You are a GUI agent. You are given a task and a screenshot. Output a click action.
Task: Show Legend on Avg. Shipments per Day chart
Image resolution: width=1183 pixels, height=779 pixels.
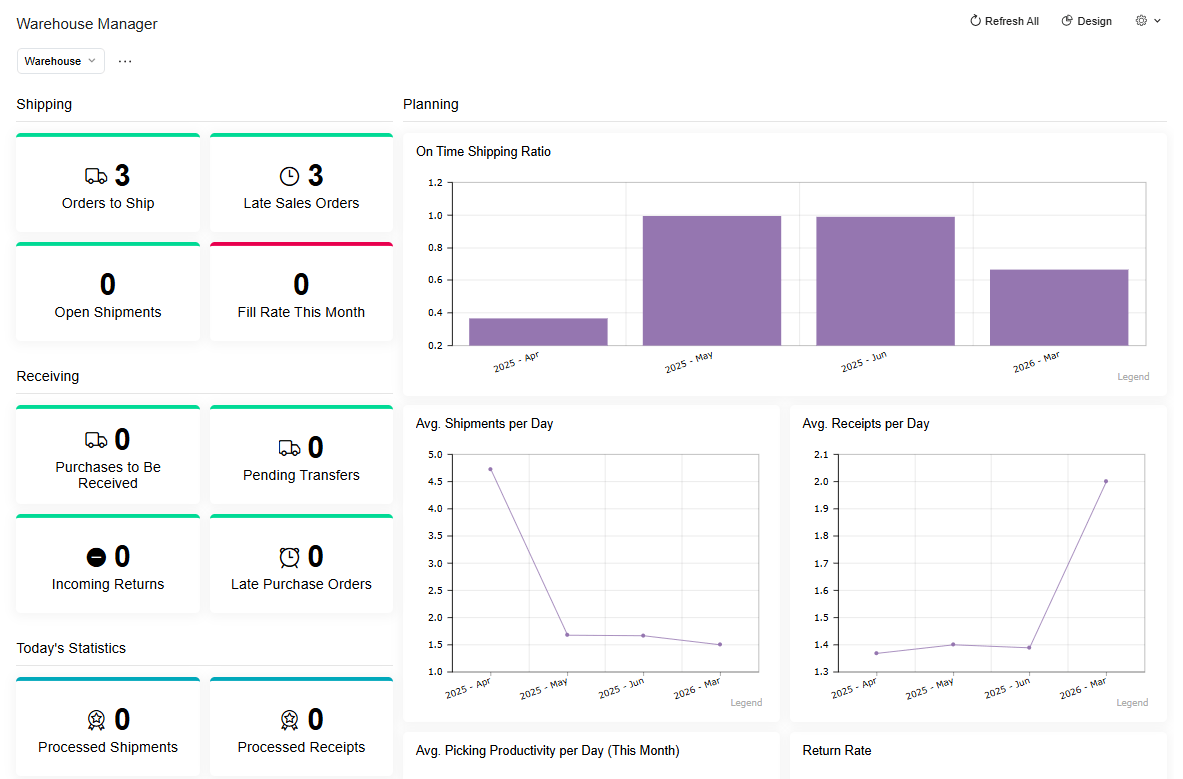pyautogui.click(x=746, y=702)
